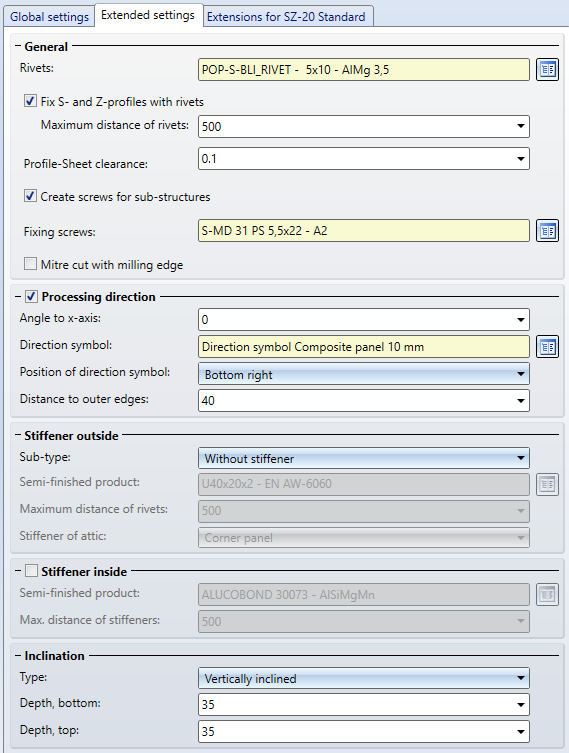
Task: Collapse the Stiffener outside section
Action: [x=18, y=436]
